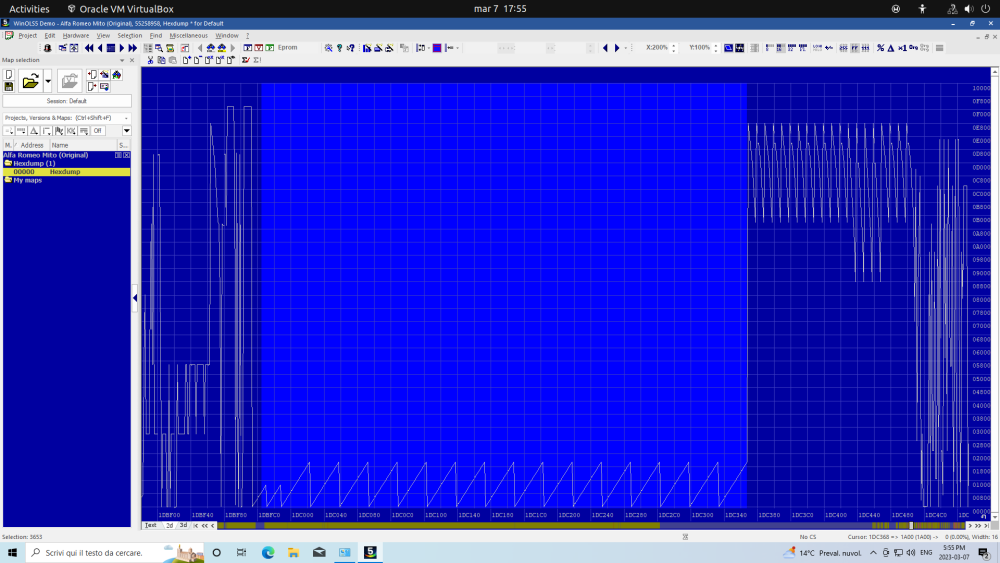Switch to the 2d view tab
Screen dimensions: 1000x563
point(170,525)
